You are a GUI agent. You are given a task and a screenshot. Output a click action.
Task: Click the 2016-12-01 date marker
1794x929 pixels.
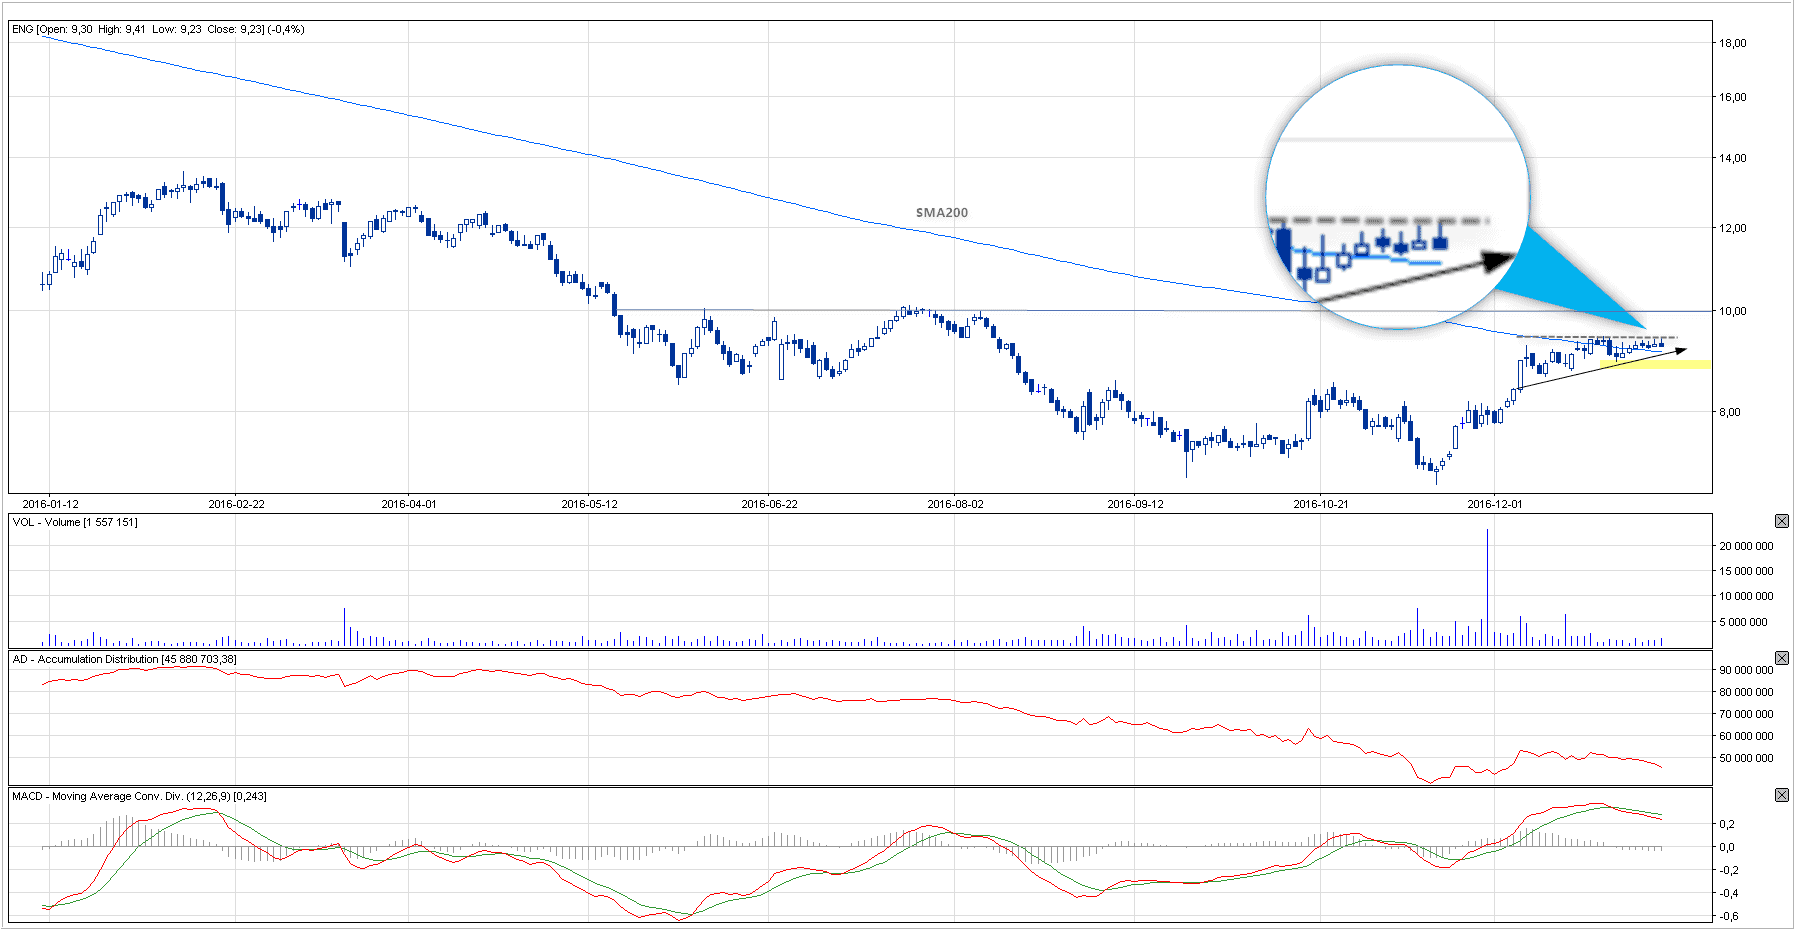point(1494,504)
